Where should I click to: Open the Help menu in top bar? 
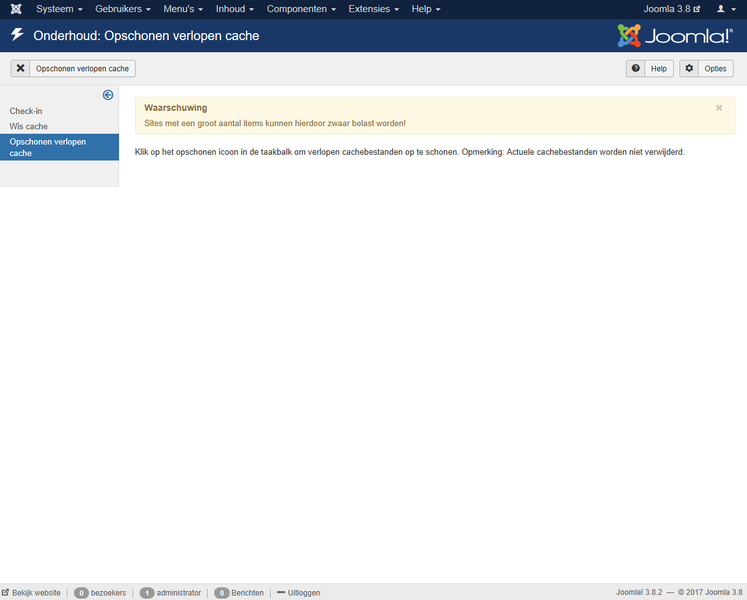coord(426,9)
